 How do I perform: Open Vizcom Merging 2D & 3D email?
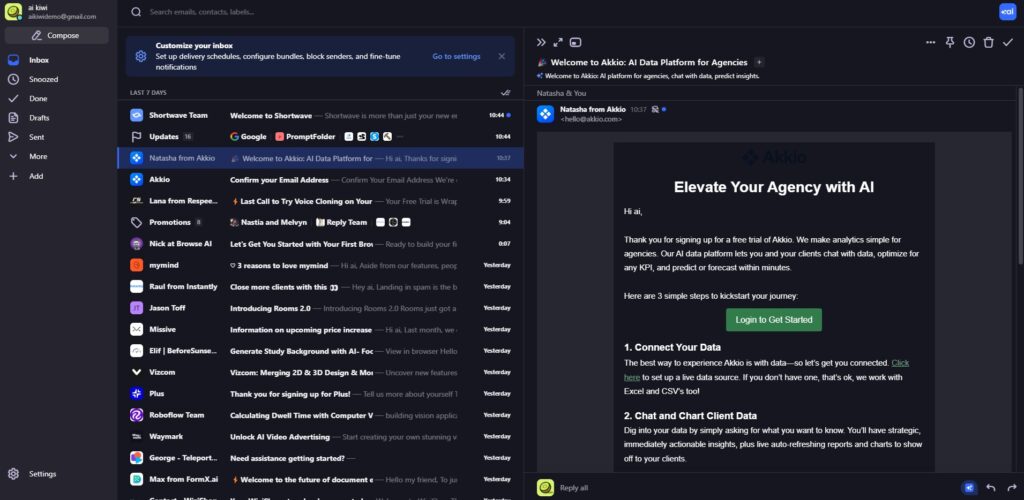point(320,372)
